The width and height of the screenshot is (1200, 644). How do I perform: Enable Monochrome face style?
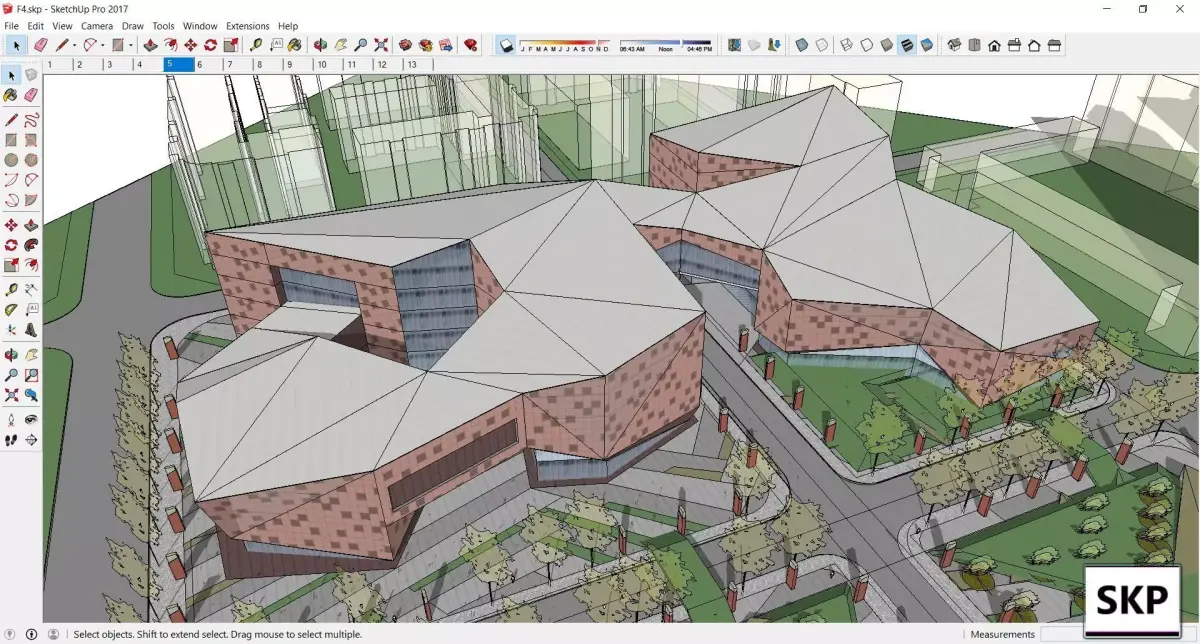(926, 45)
